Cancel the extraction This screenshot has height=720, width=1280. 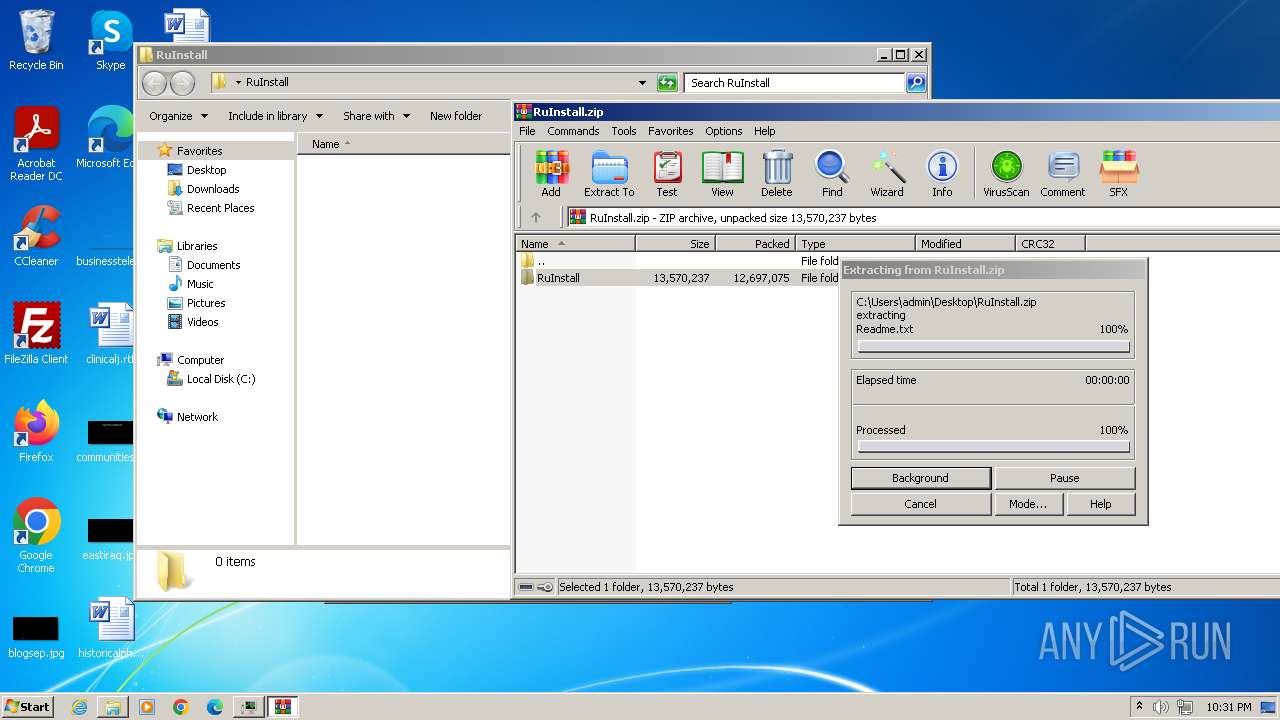point(920,504)
